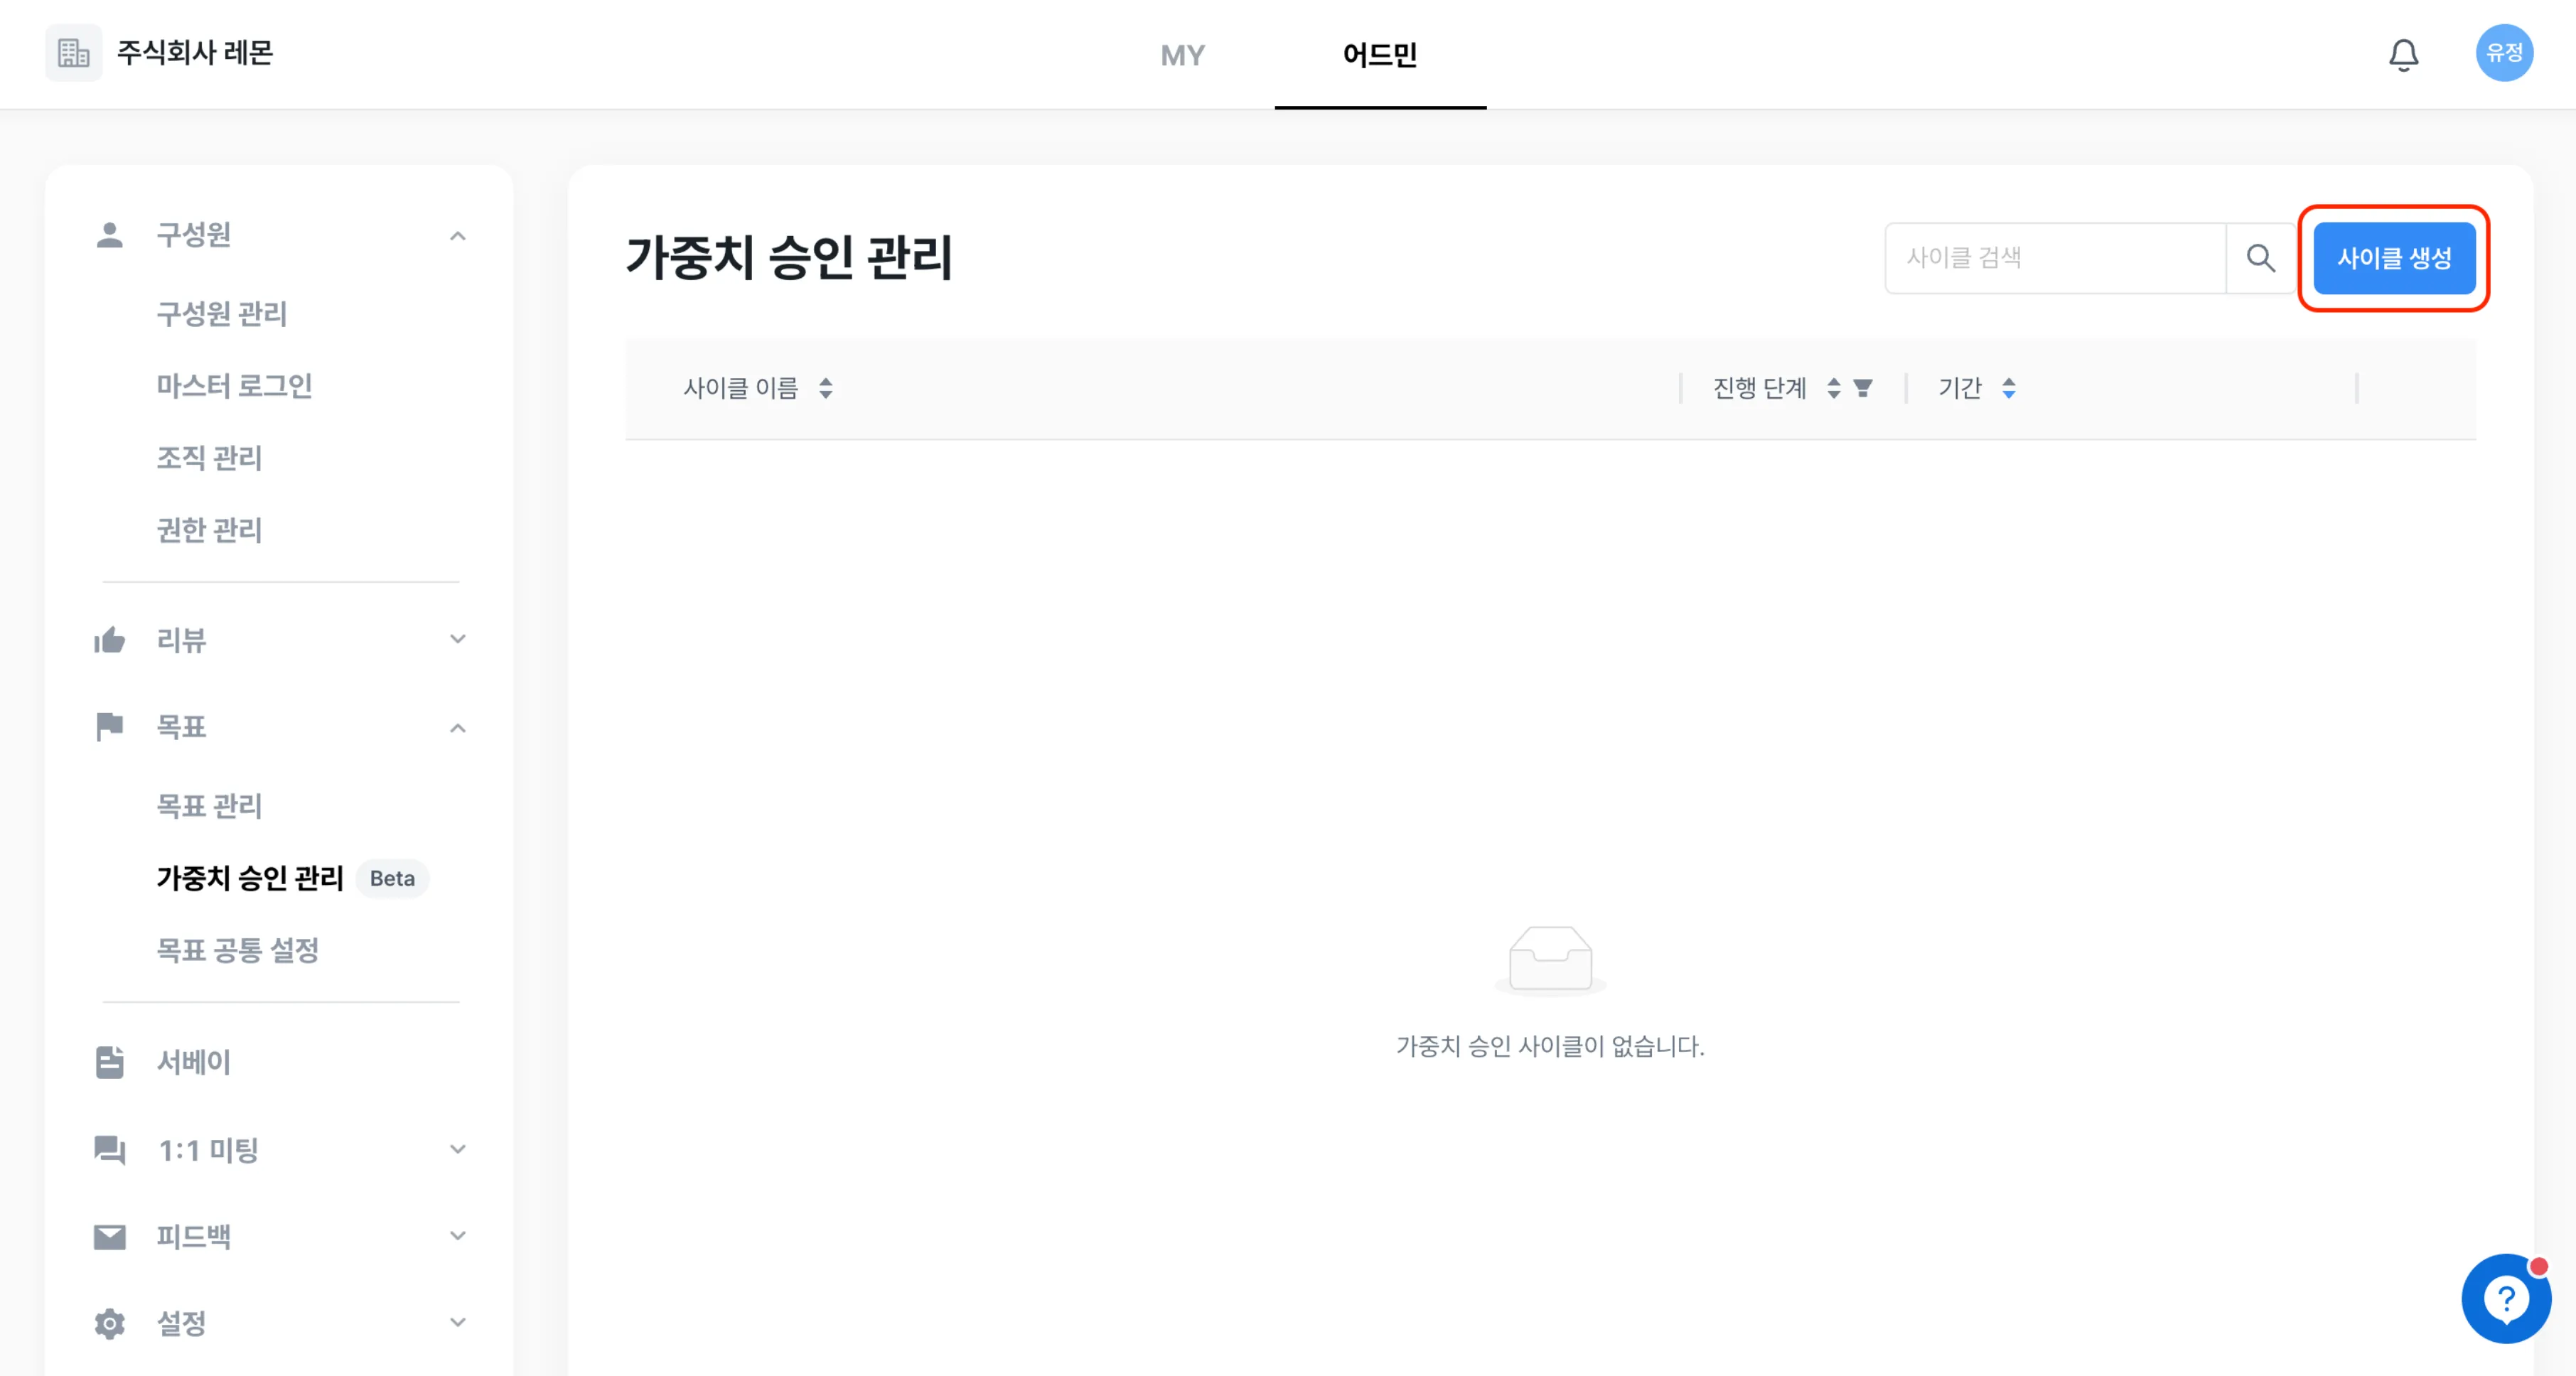
Task: Collapse the 목표 section chevron
Action: [458, 728]
